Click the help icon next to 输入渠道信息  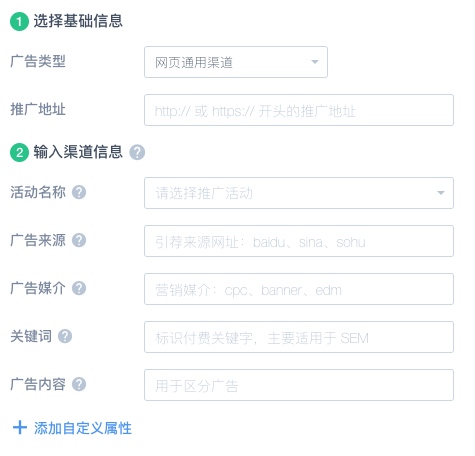pyautogui.click(x=137, y=152)
